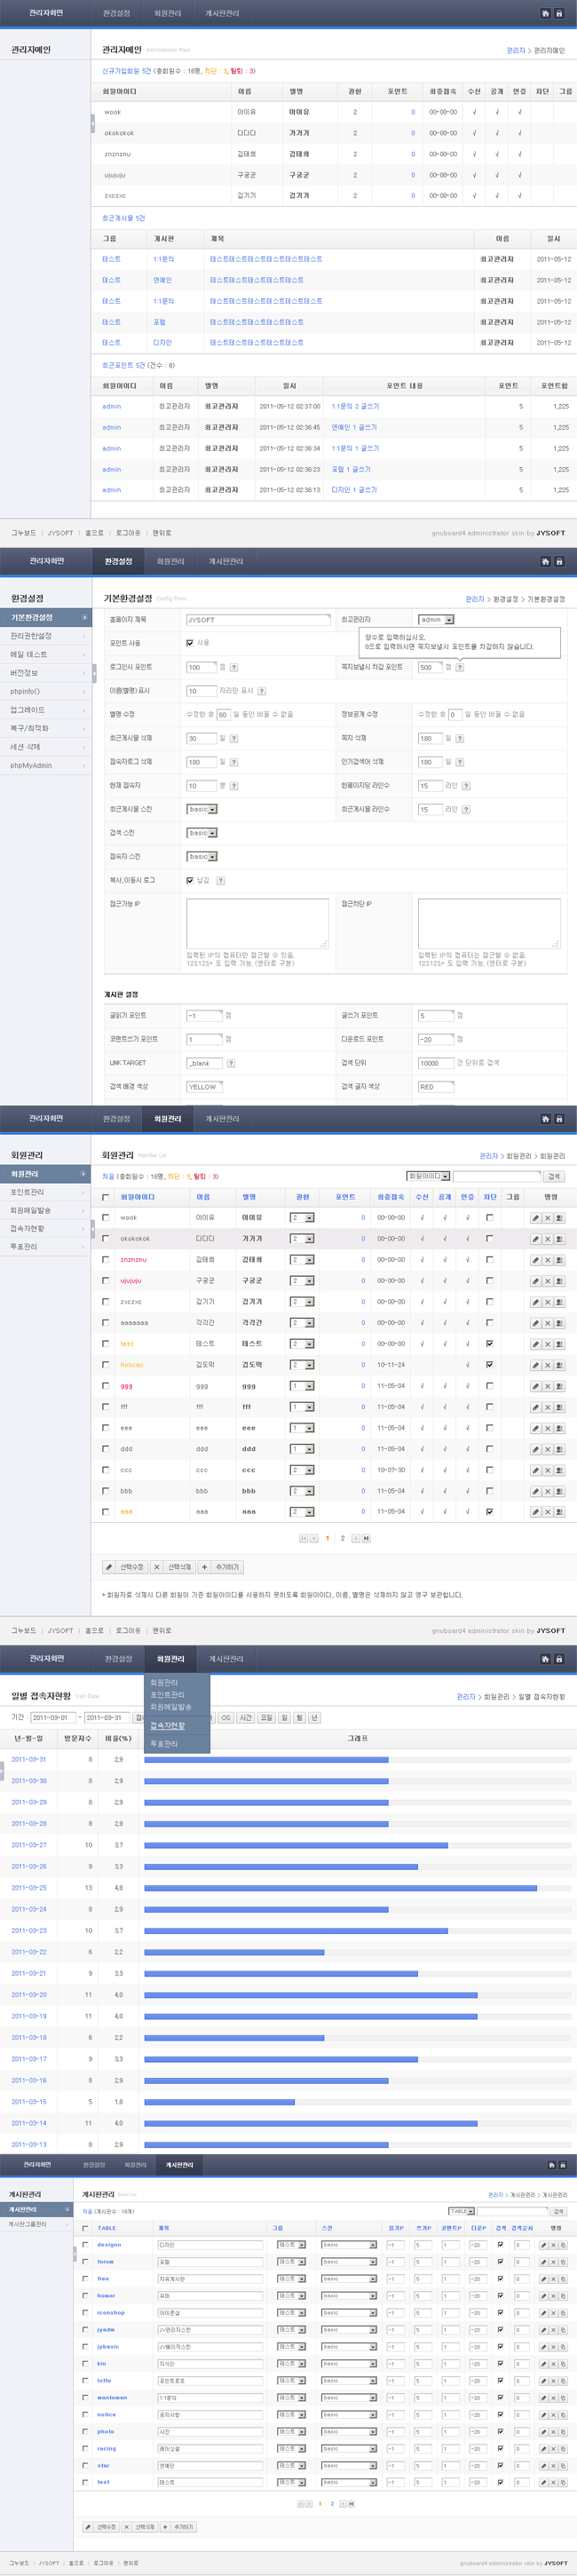Open phpMyAdmin in the 환경설정 sidebar
The height and width of the screenshot is (2576, 577).
point(31,766)
